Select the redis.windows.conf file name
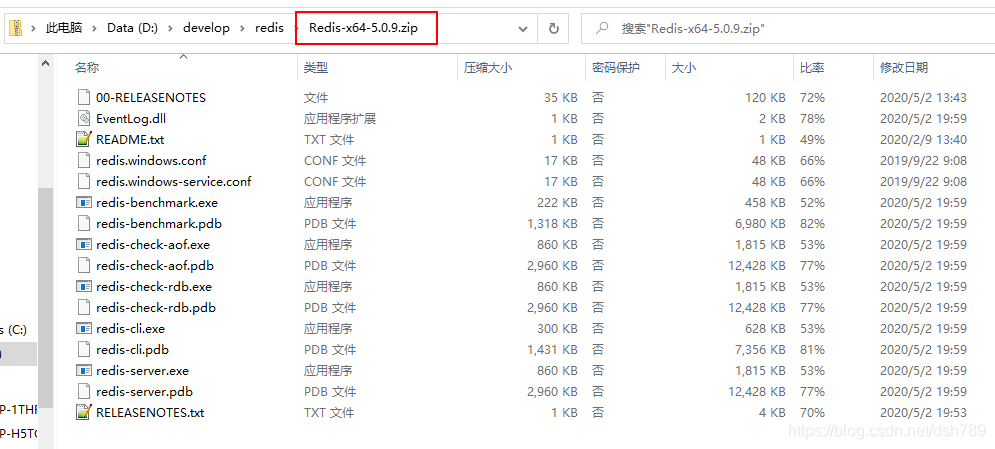 151,160
